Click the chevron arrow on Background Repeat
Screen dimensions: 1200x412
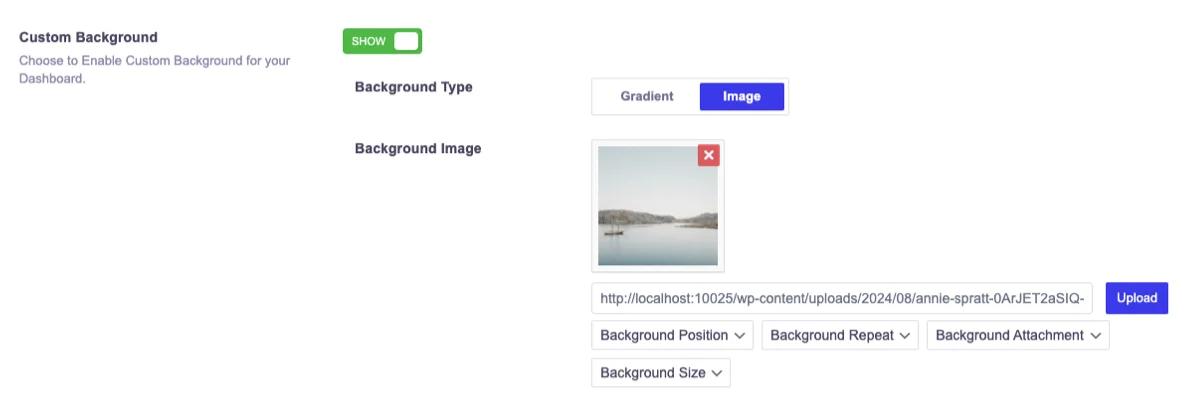904,336
